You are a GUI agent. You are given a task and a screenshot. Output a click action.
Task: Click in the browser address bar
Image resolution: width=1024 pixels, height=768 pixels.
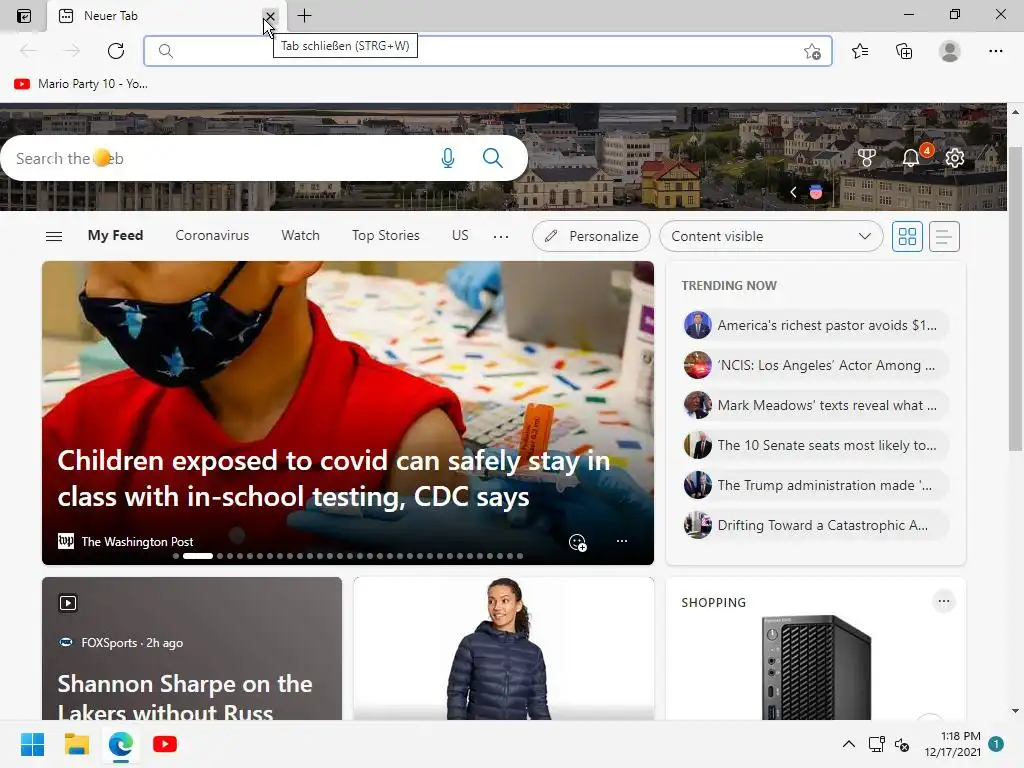coord(488,51)
